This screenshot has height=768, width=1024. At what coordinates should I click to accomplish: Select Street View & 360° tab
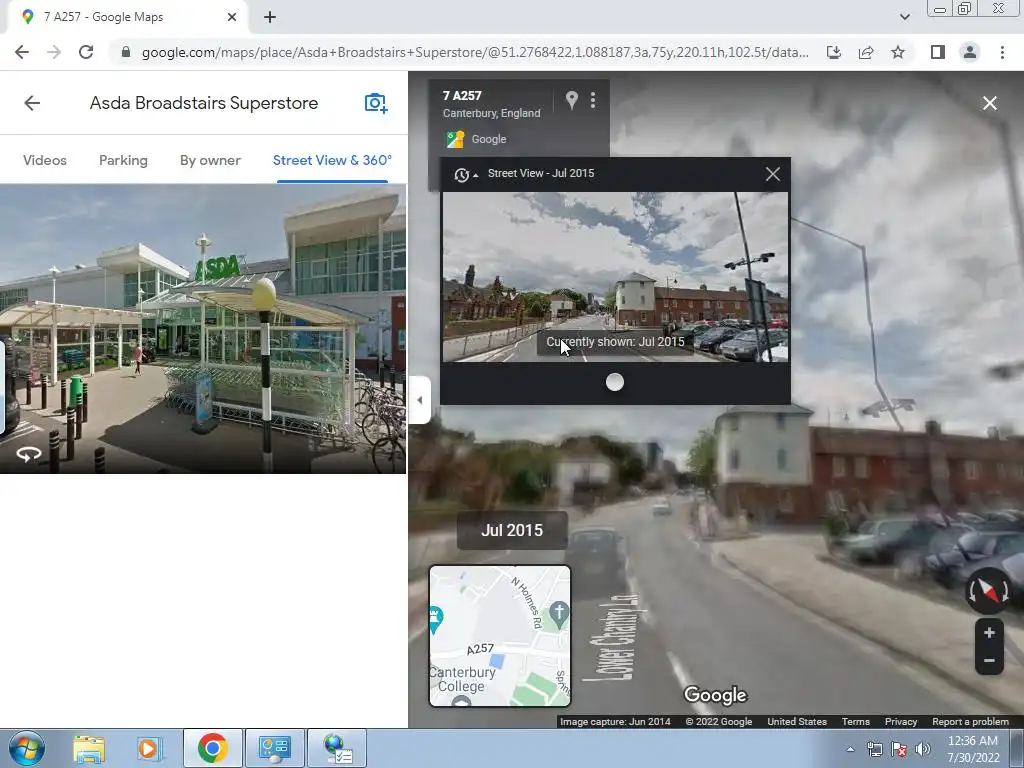point(332,161)
